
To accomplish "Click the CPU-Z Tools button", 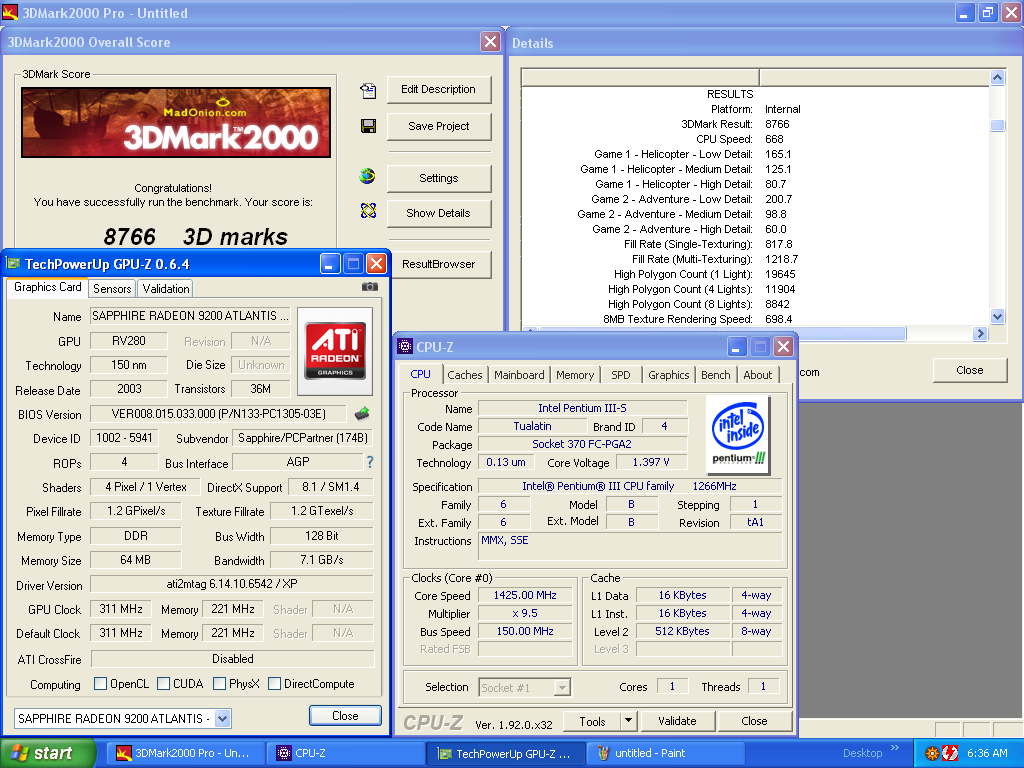I will tap(592, 721).
